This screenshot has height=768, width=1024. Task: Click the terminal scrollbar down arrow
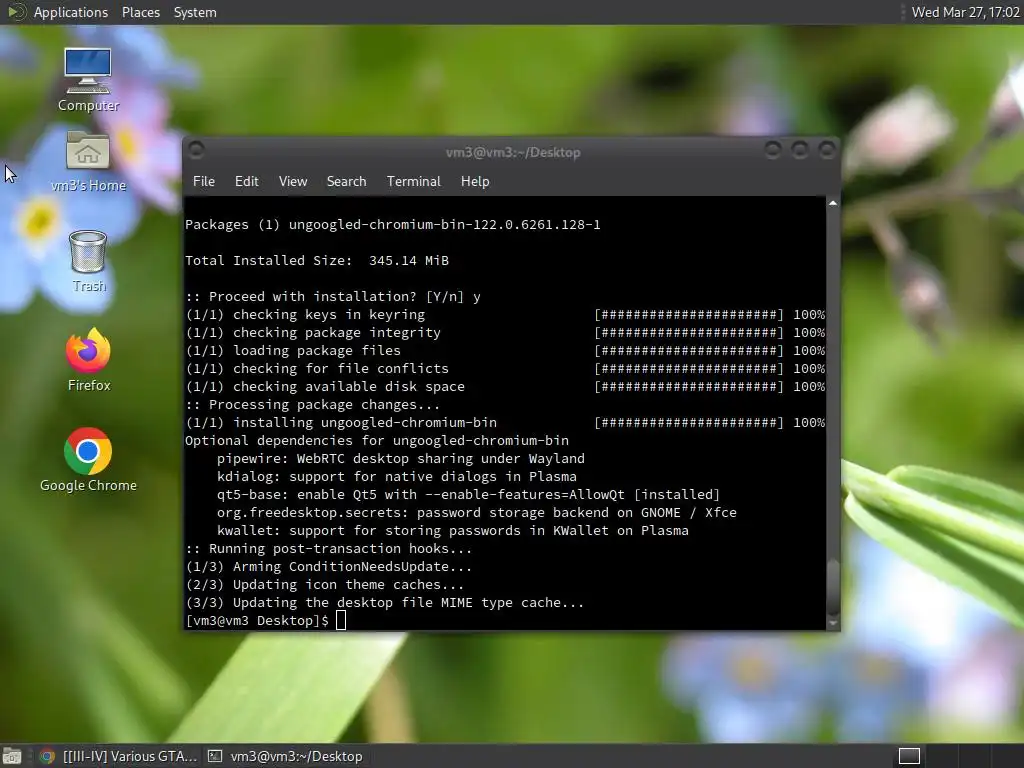point(833,624)
